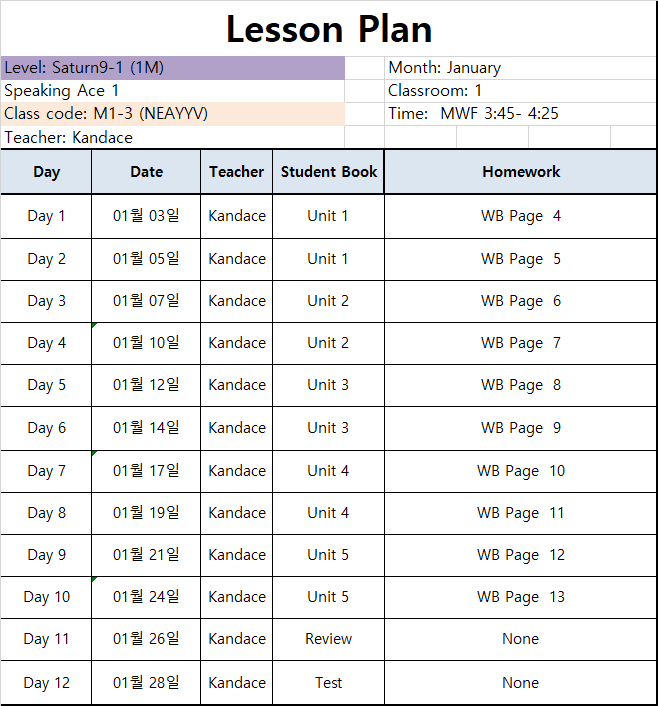The height and width of the screenshot is (706, 658).
Task: Select the Speaking Ace 1 cell
Action: coord(173,91)
